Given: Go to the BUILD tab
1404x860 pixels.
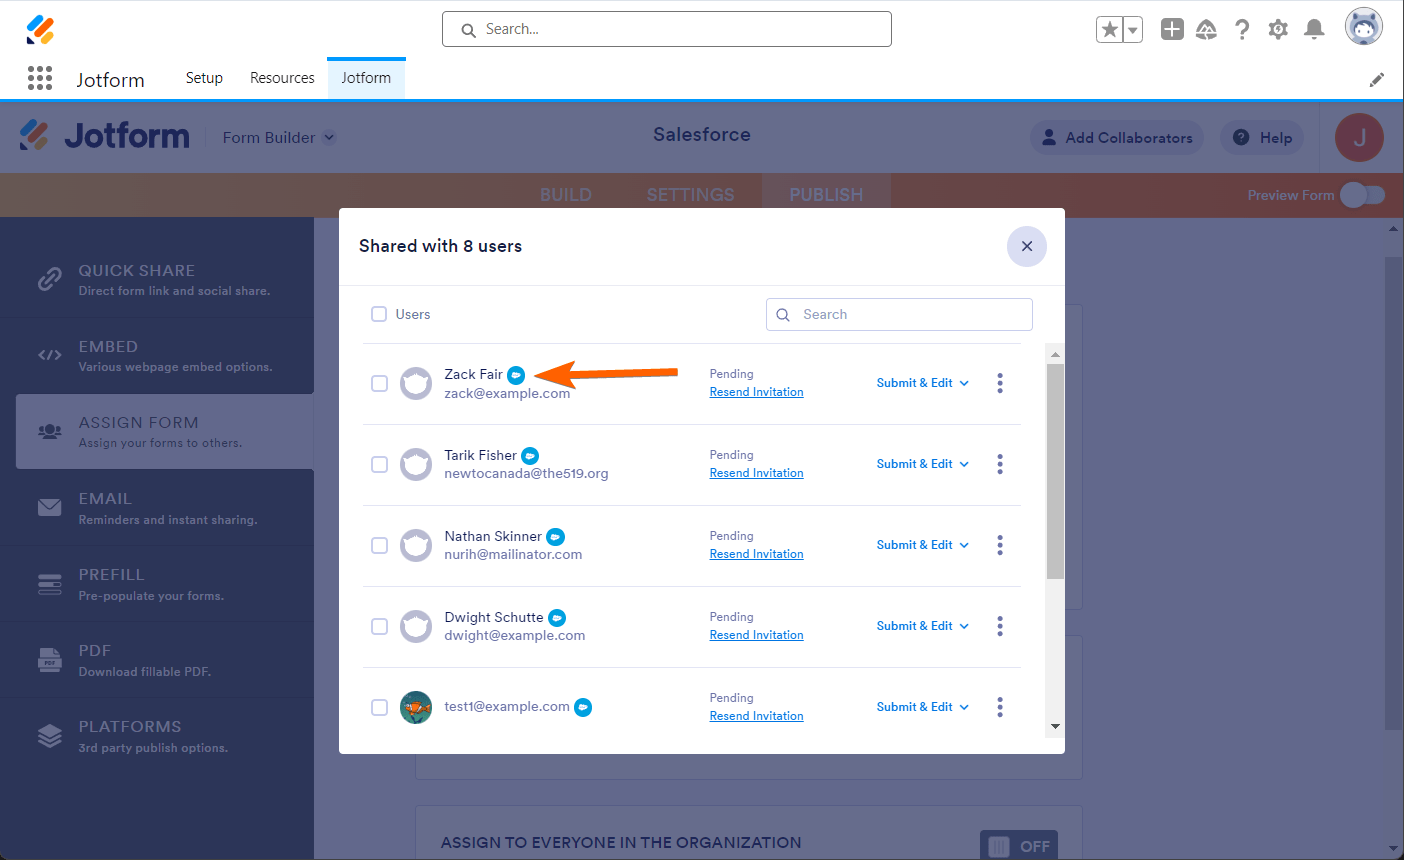Looking at the screenshot, I should 566,195.
